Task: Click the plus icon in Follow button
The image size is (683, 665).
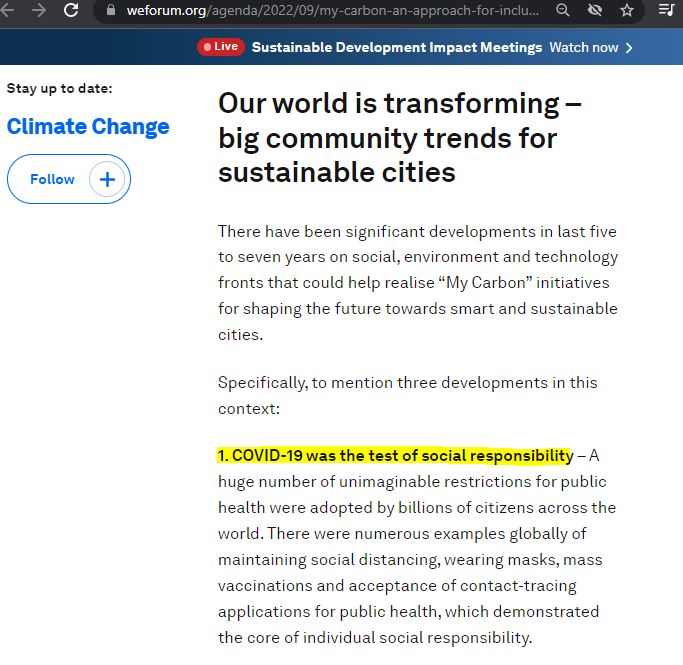Action: click(107, 179)
